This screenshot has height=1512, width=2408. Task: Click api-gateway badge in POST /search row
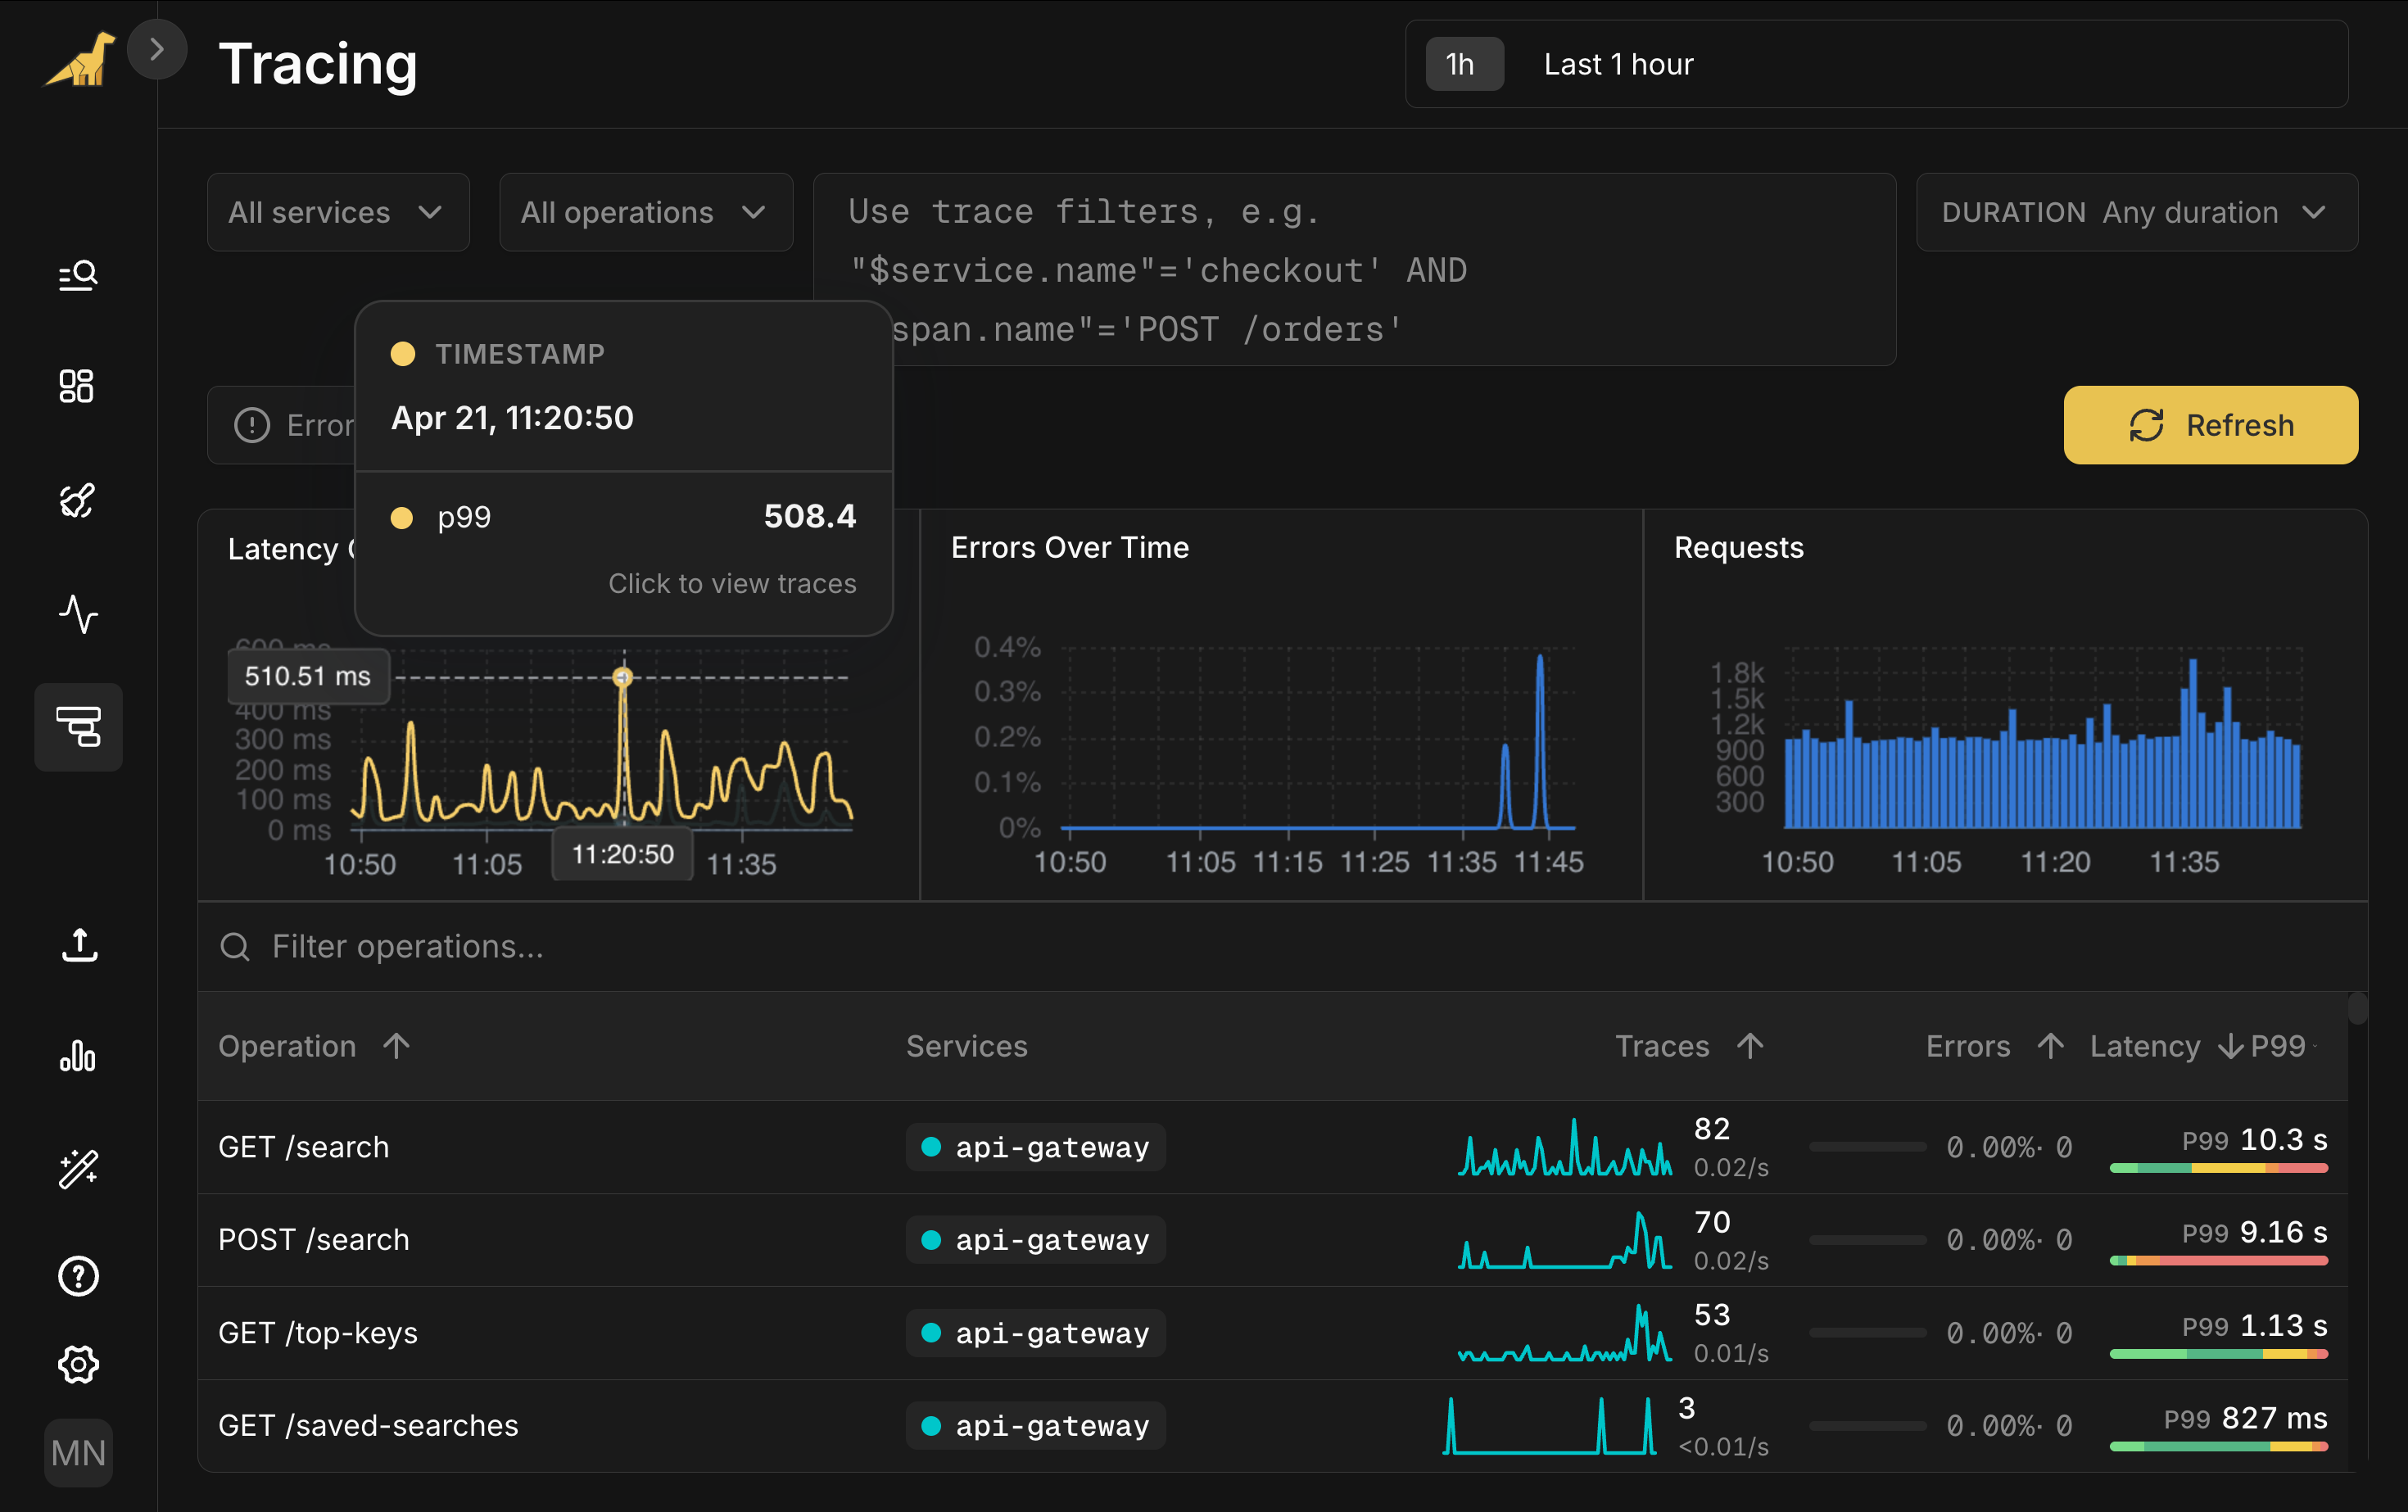[1036, 1240]
